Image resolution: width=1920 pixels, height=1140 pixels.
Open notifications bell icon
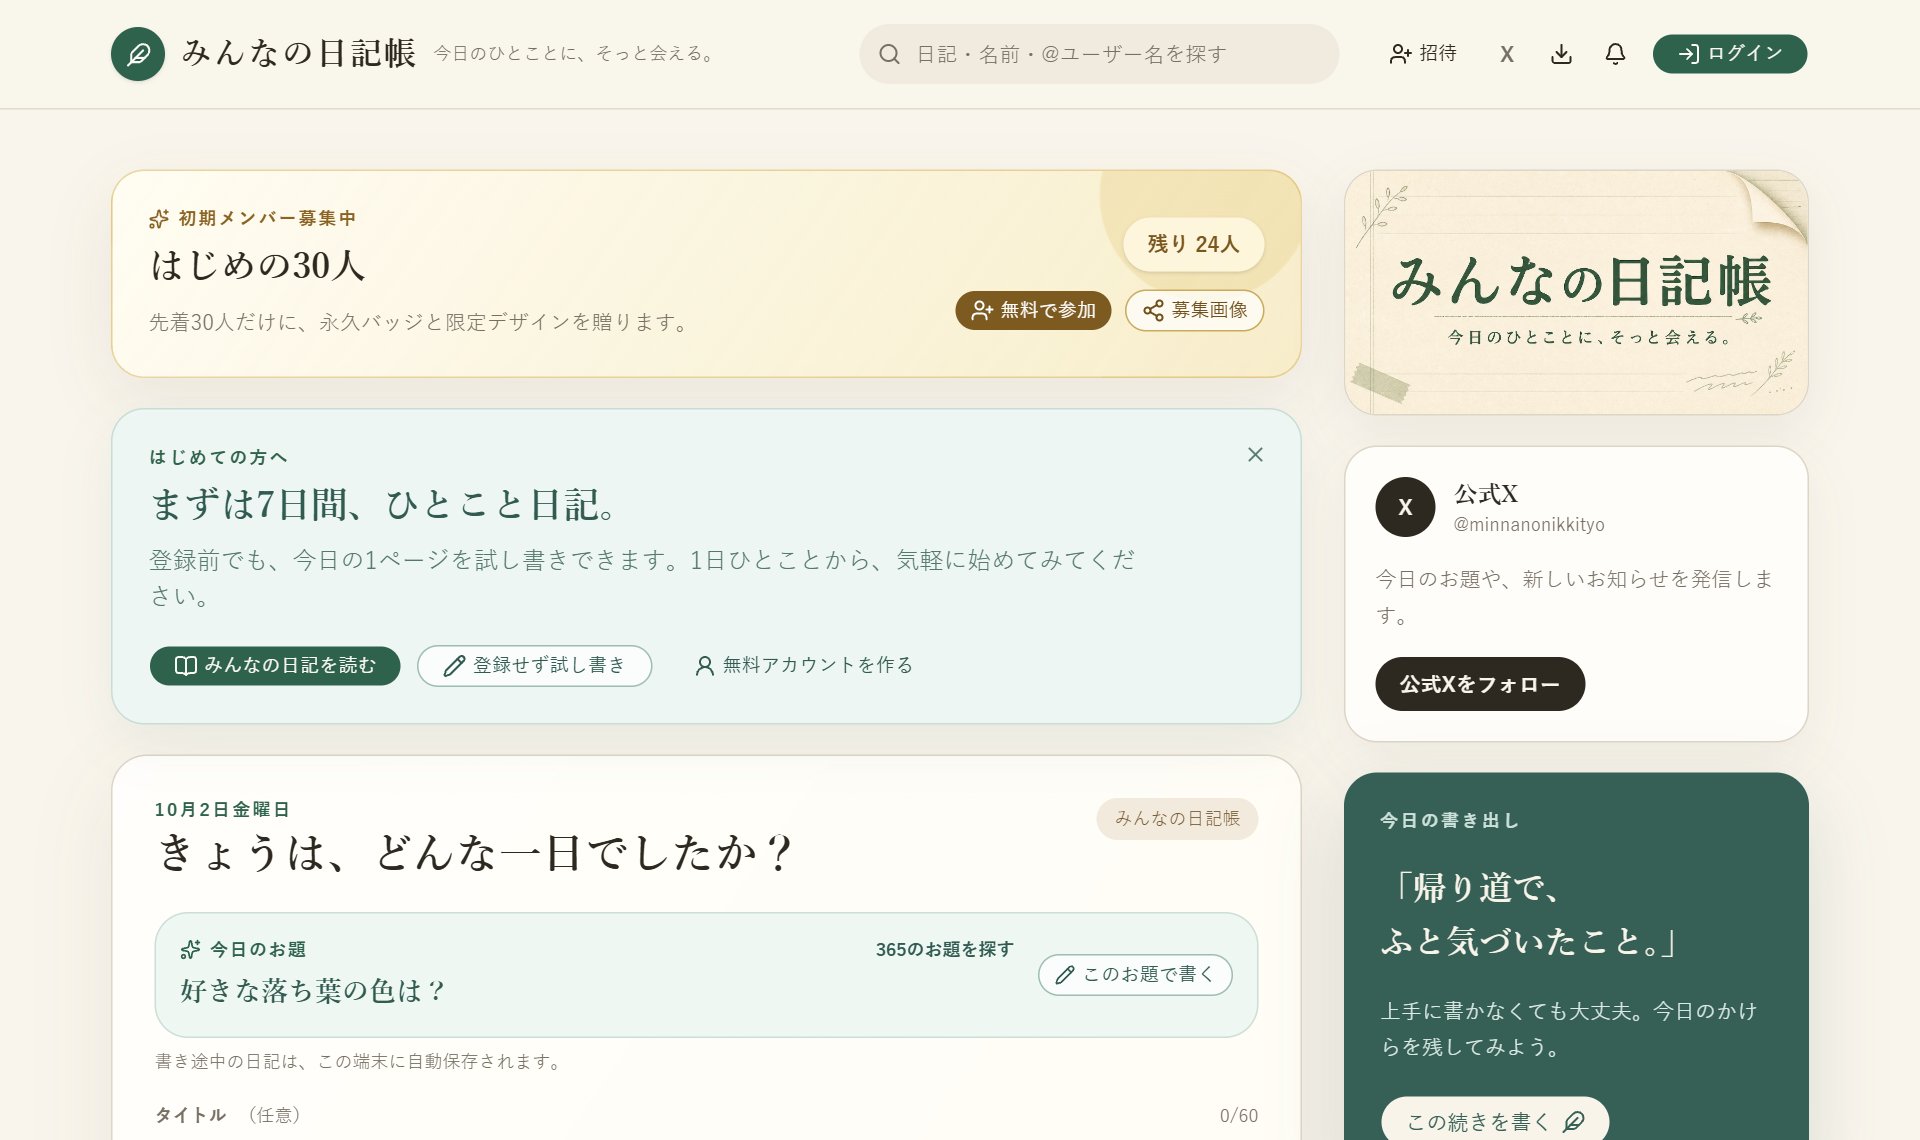pos(1615,54)
